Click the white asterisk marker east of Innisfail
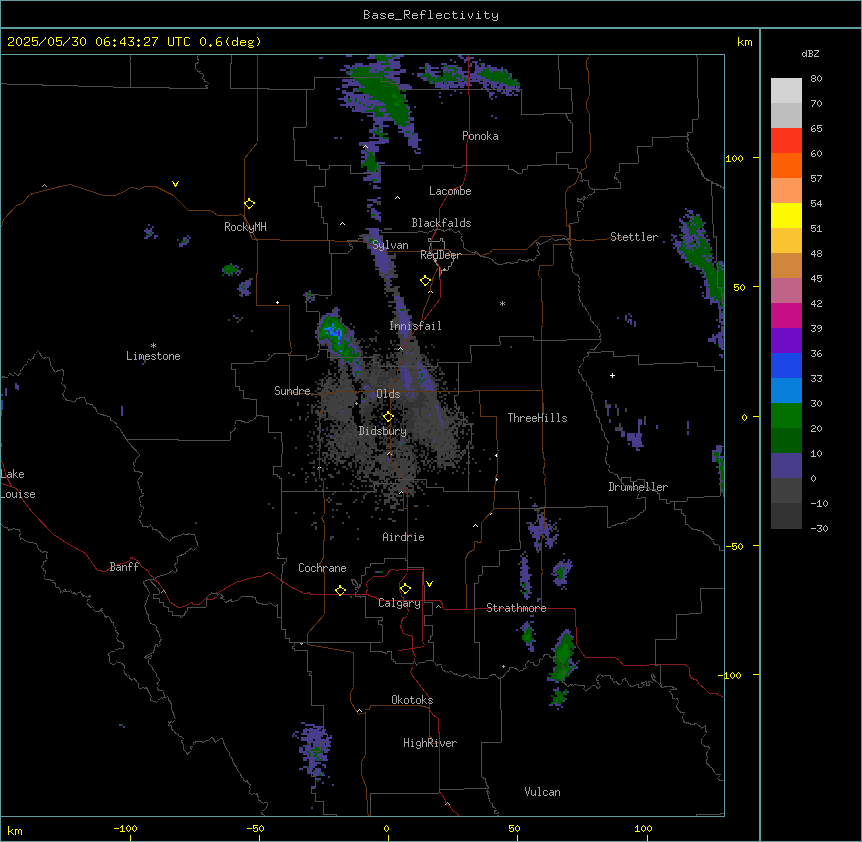The height and width of the screenshot is (842, 862). click(502, 303)
